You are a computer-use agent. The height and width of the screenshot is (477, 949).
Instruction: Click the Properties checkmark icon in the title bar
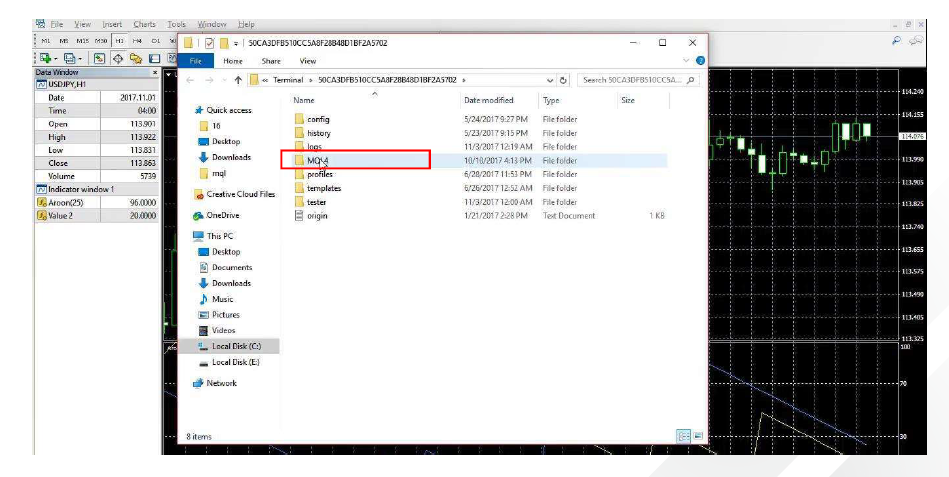point(209,43)
